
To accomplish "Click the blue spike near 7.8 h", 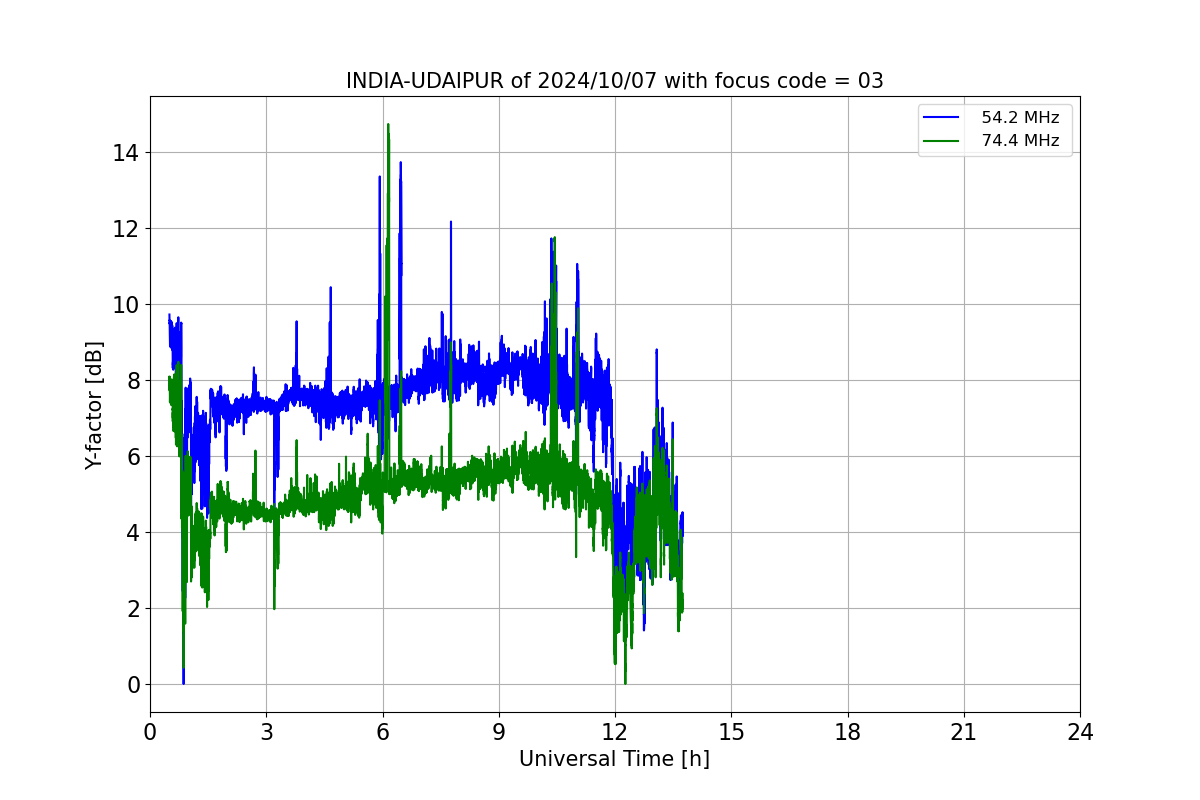I will click(x=451, y=225).
